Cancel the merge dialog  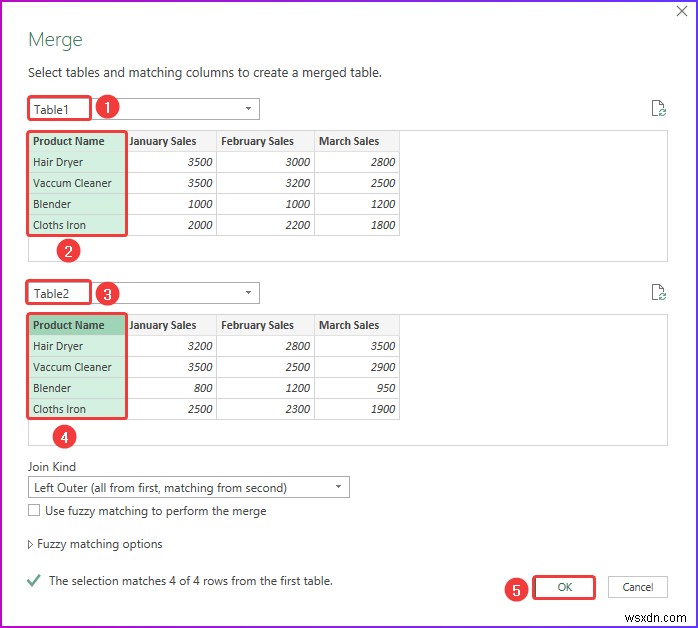[637, 587]
